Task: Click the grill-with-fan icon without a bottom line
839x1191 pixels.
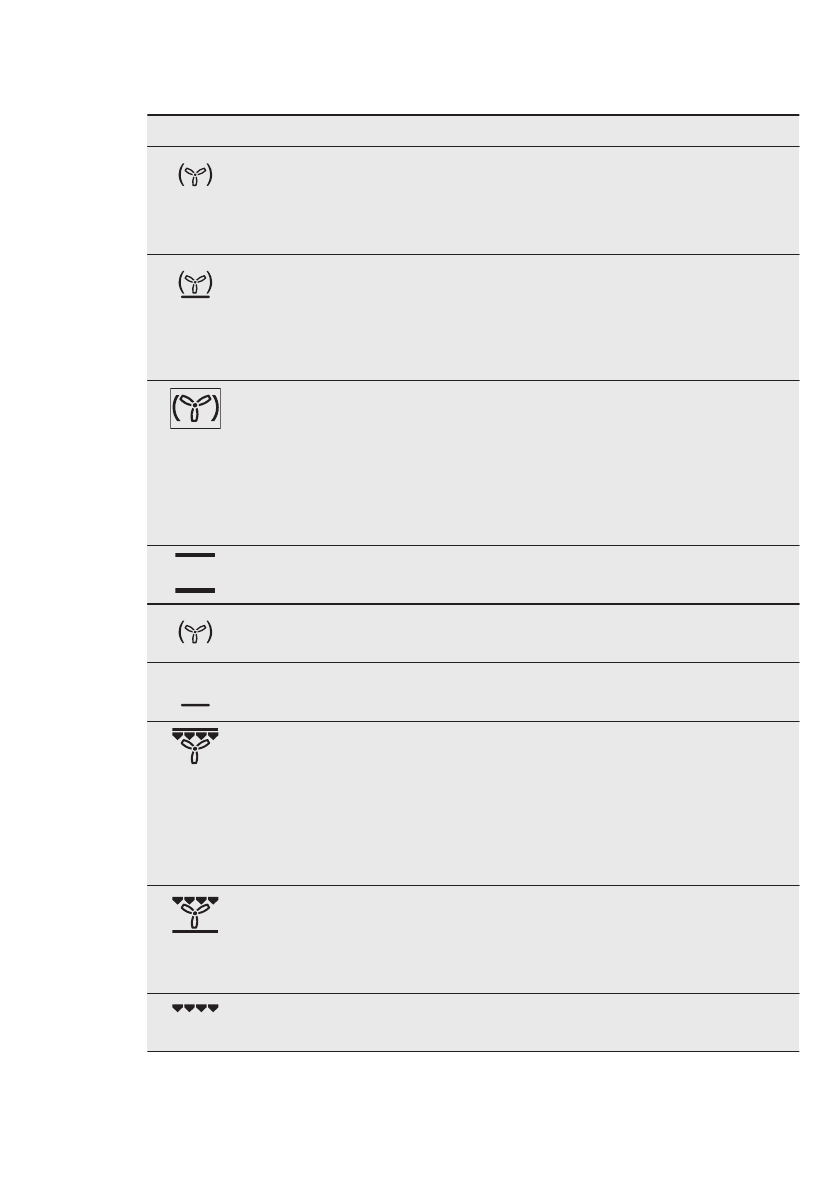Action: 196,747
